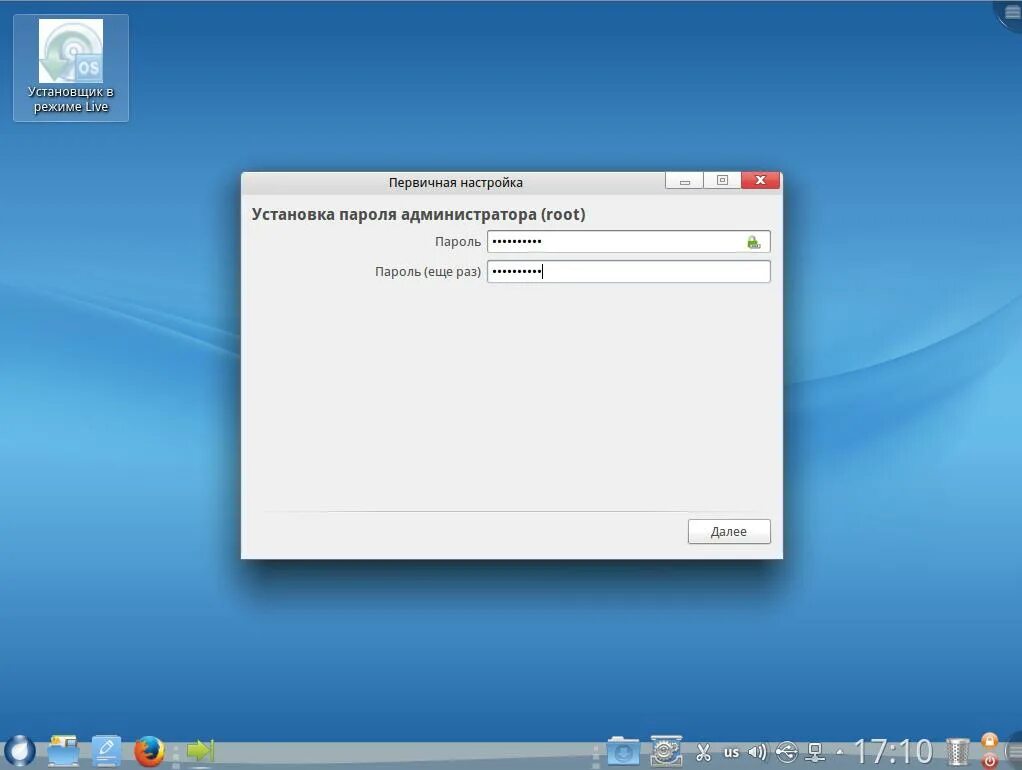
Task: Launch Firefox from the taskbar
Action: 149,750
